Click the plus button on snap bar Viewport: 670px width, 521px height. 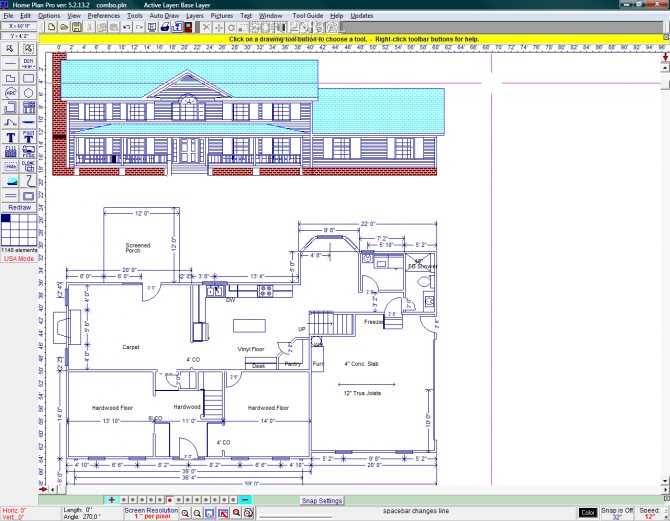(x=112, y=500)
